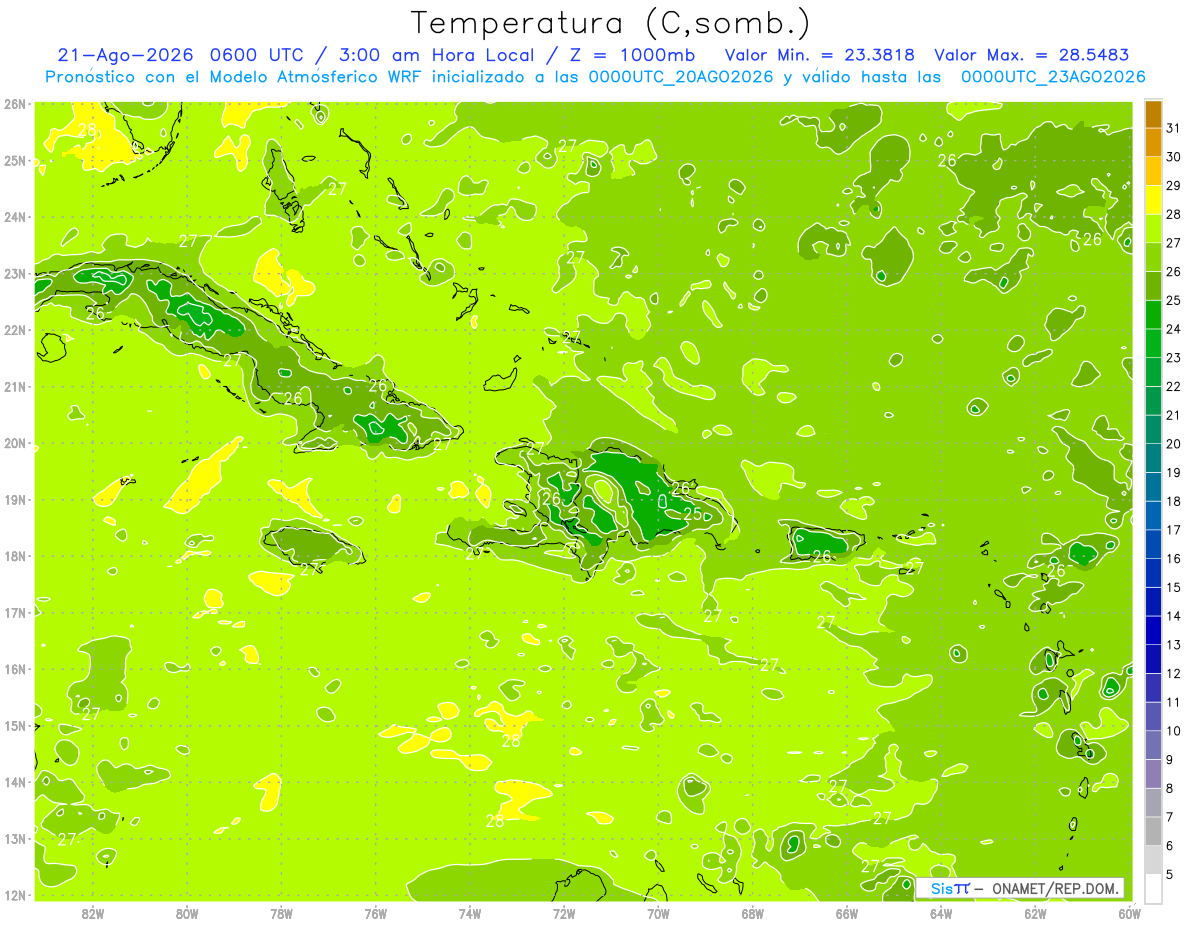Click the yellow legend swatch between 28 and 29
This screenshot has width=1200, height=927.
(x=1153, y=199)
